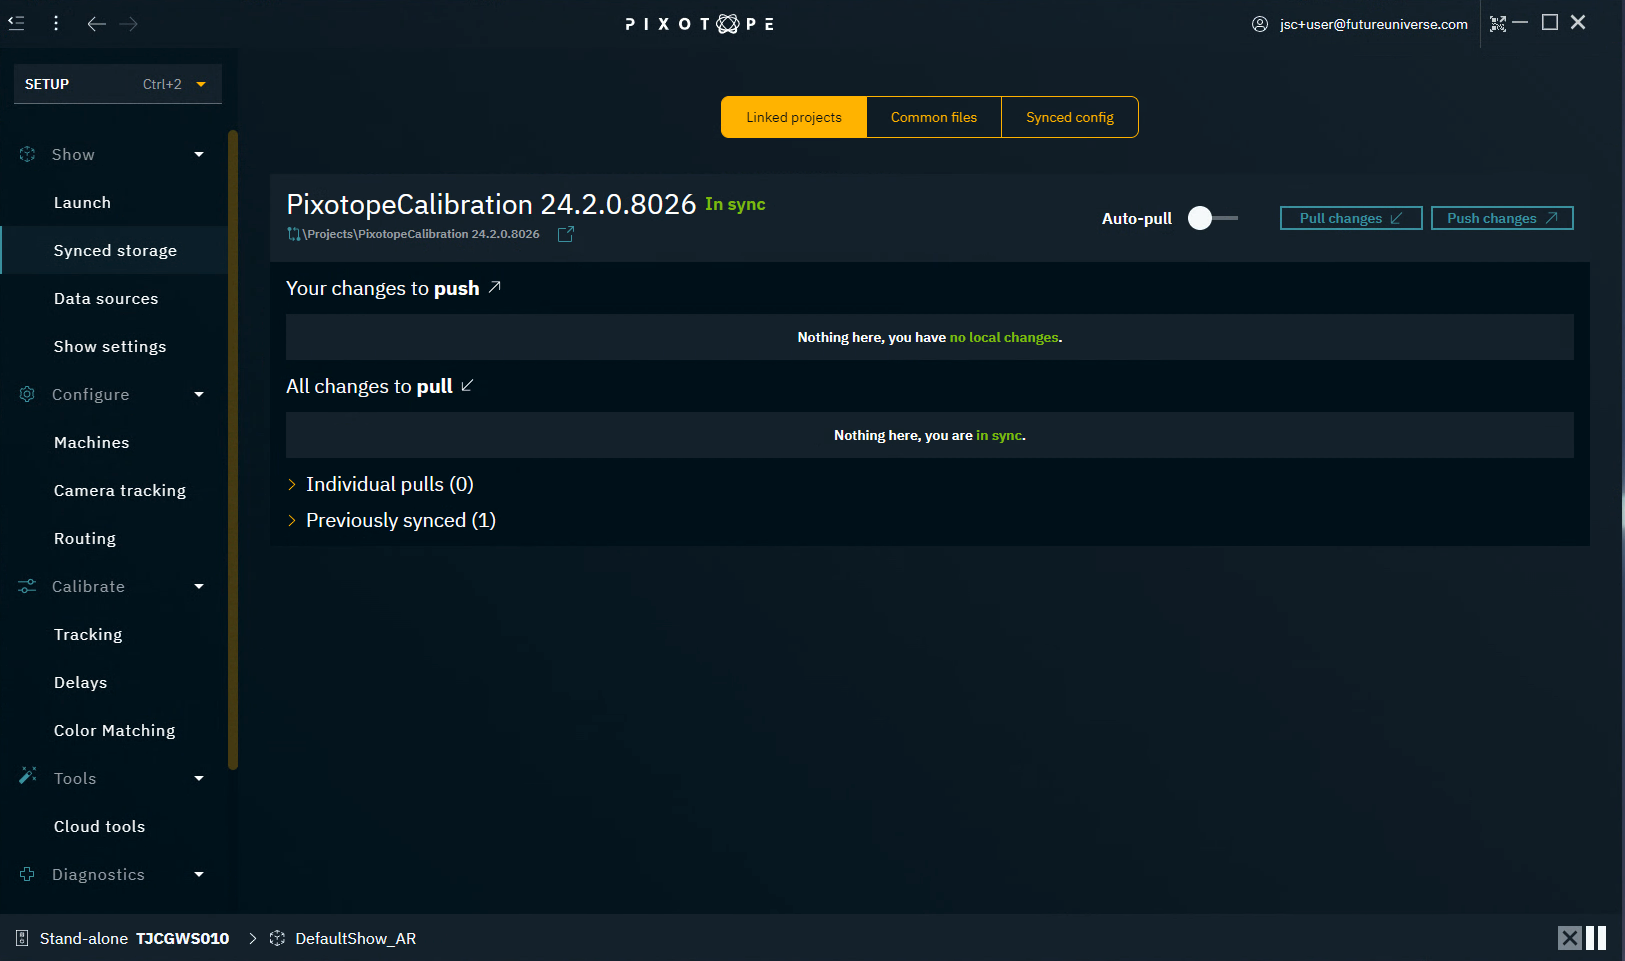Screen dimensions: 1625x961
Task: Open the SETUP view dropdown
Action: pos(118,84)
